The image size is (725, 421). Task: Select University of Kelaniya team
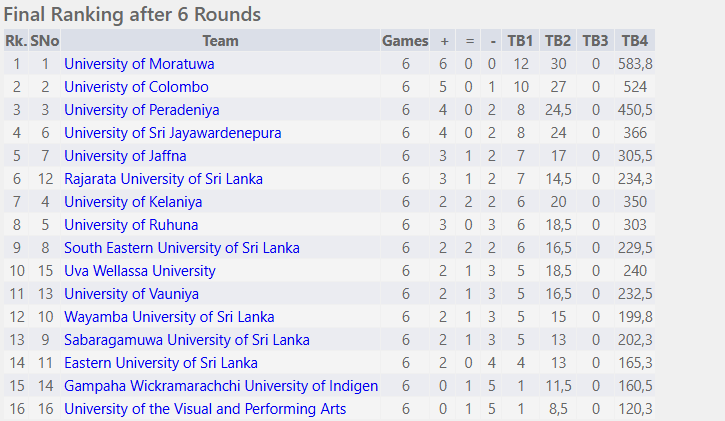click(x=133, y=202)
